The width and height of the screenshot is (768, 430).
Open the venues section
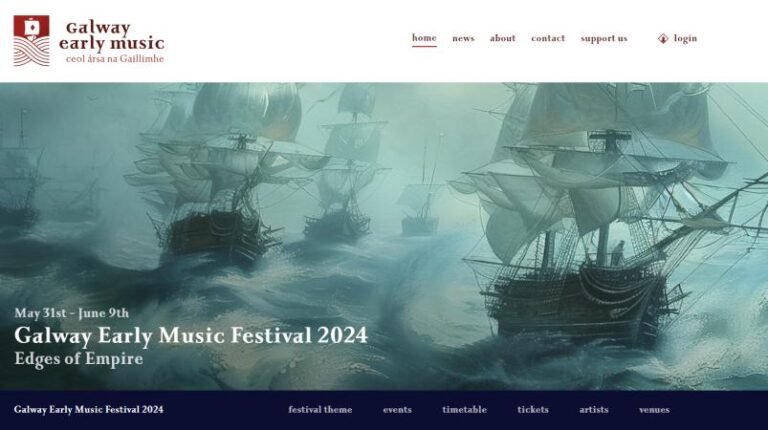point(654,409)
